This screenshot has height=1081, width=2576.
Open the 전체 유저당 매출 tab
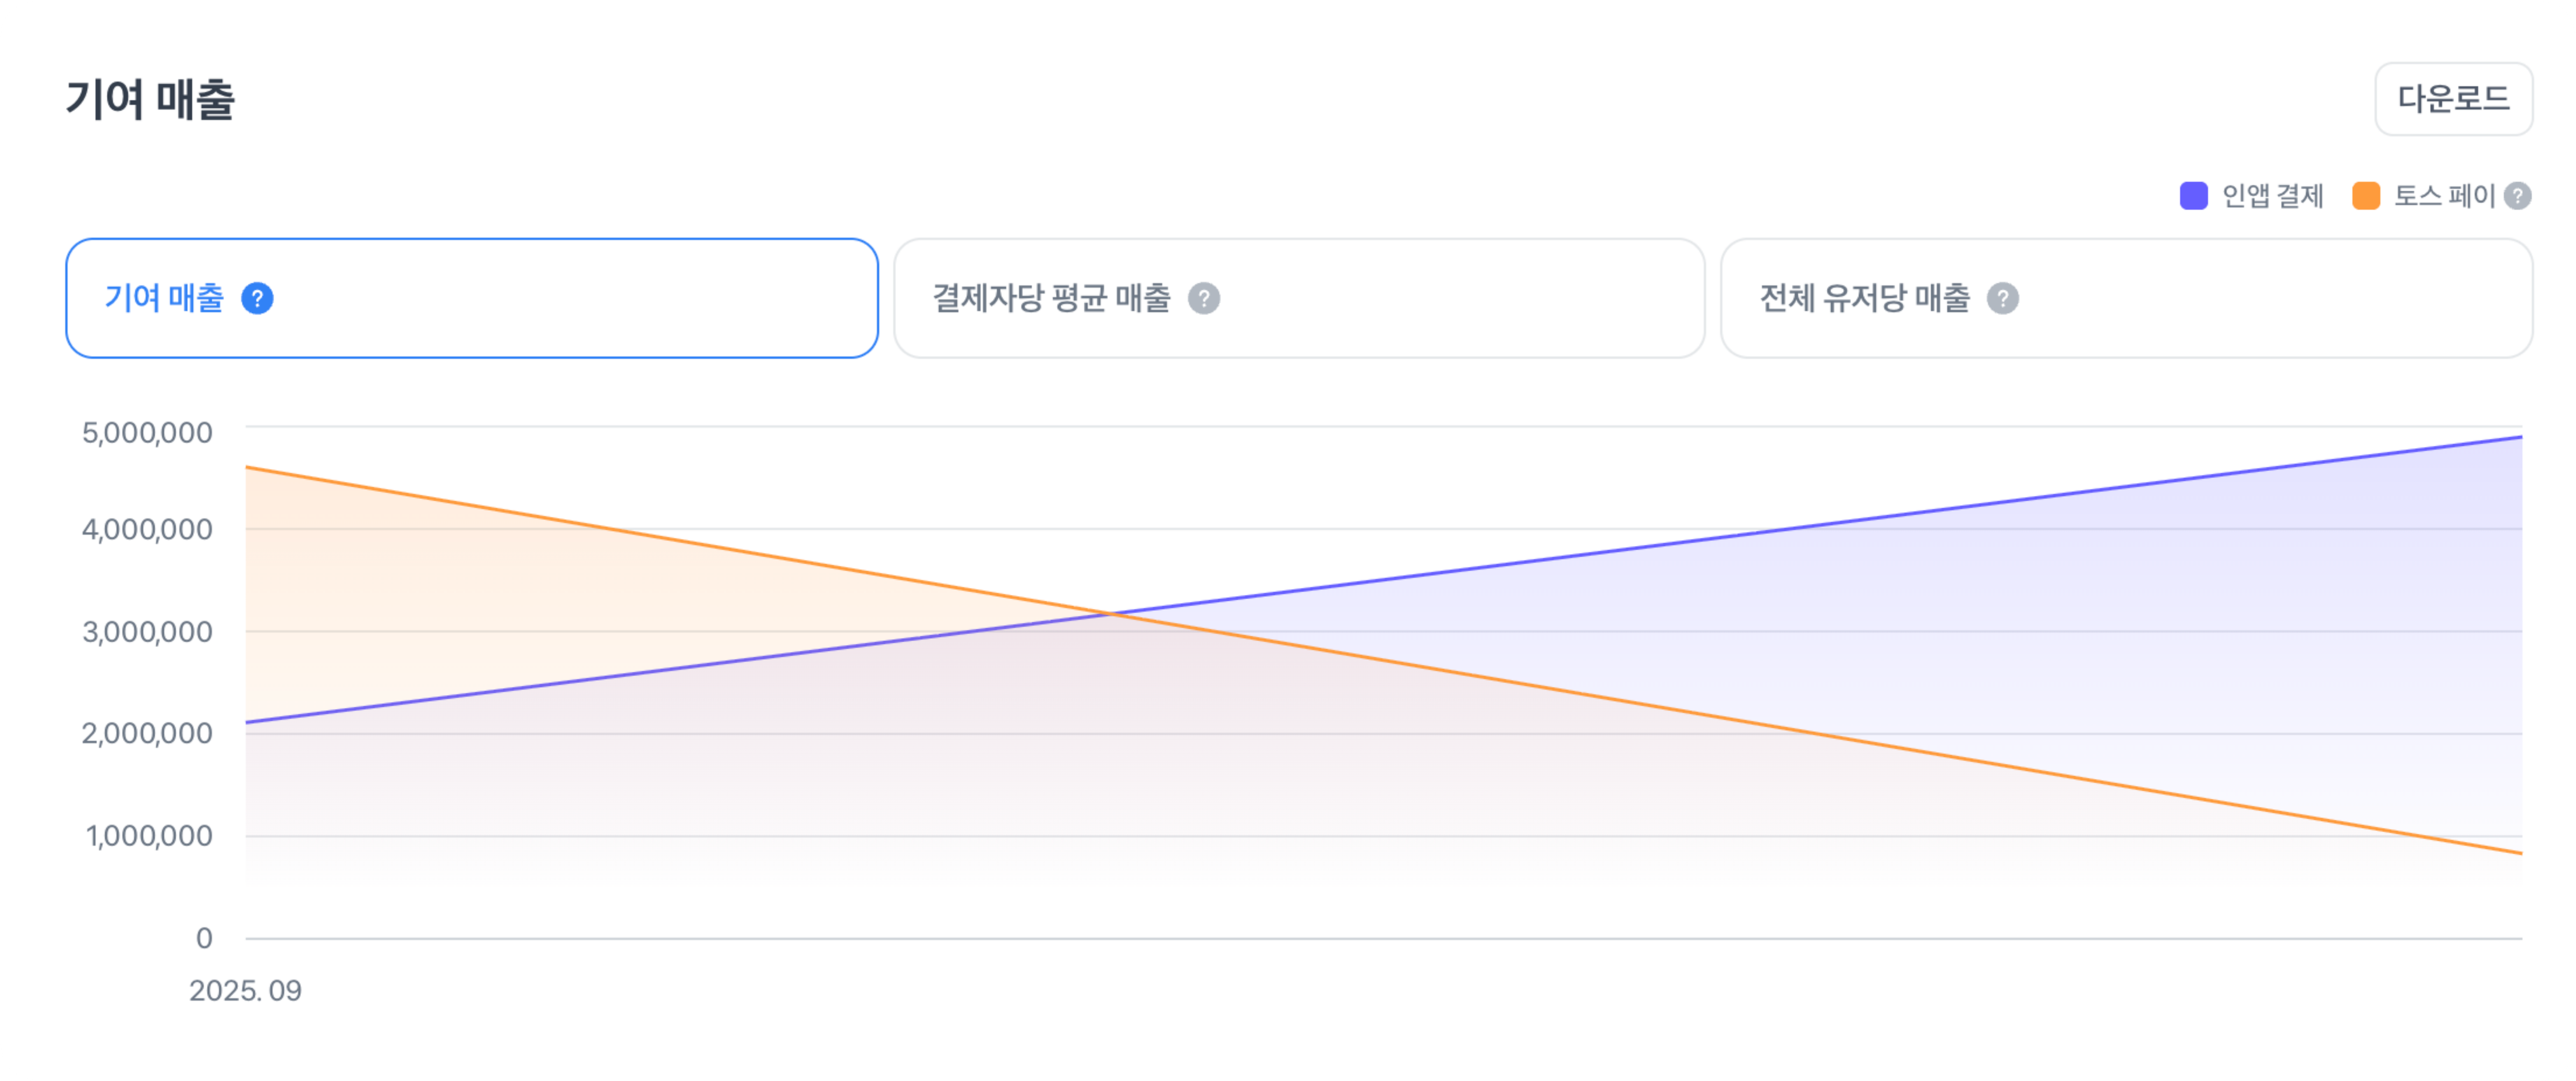2125,298
